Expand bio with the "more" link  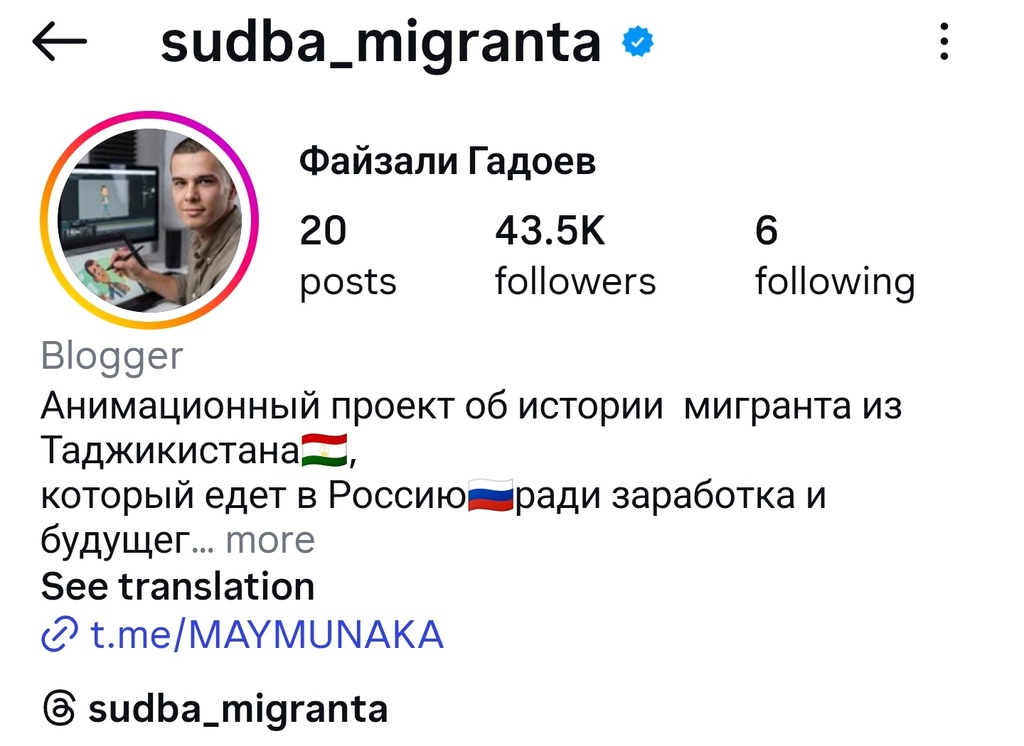[x=269, y=540]
